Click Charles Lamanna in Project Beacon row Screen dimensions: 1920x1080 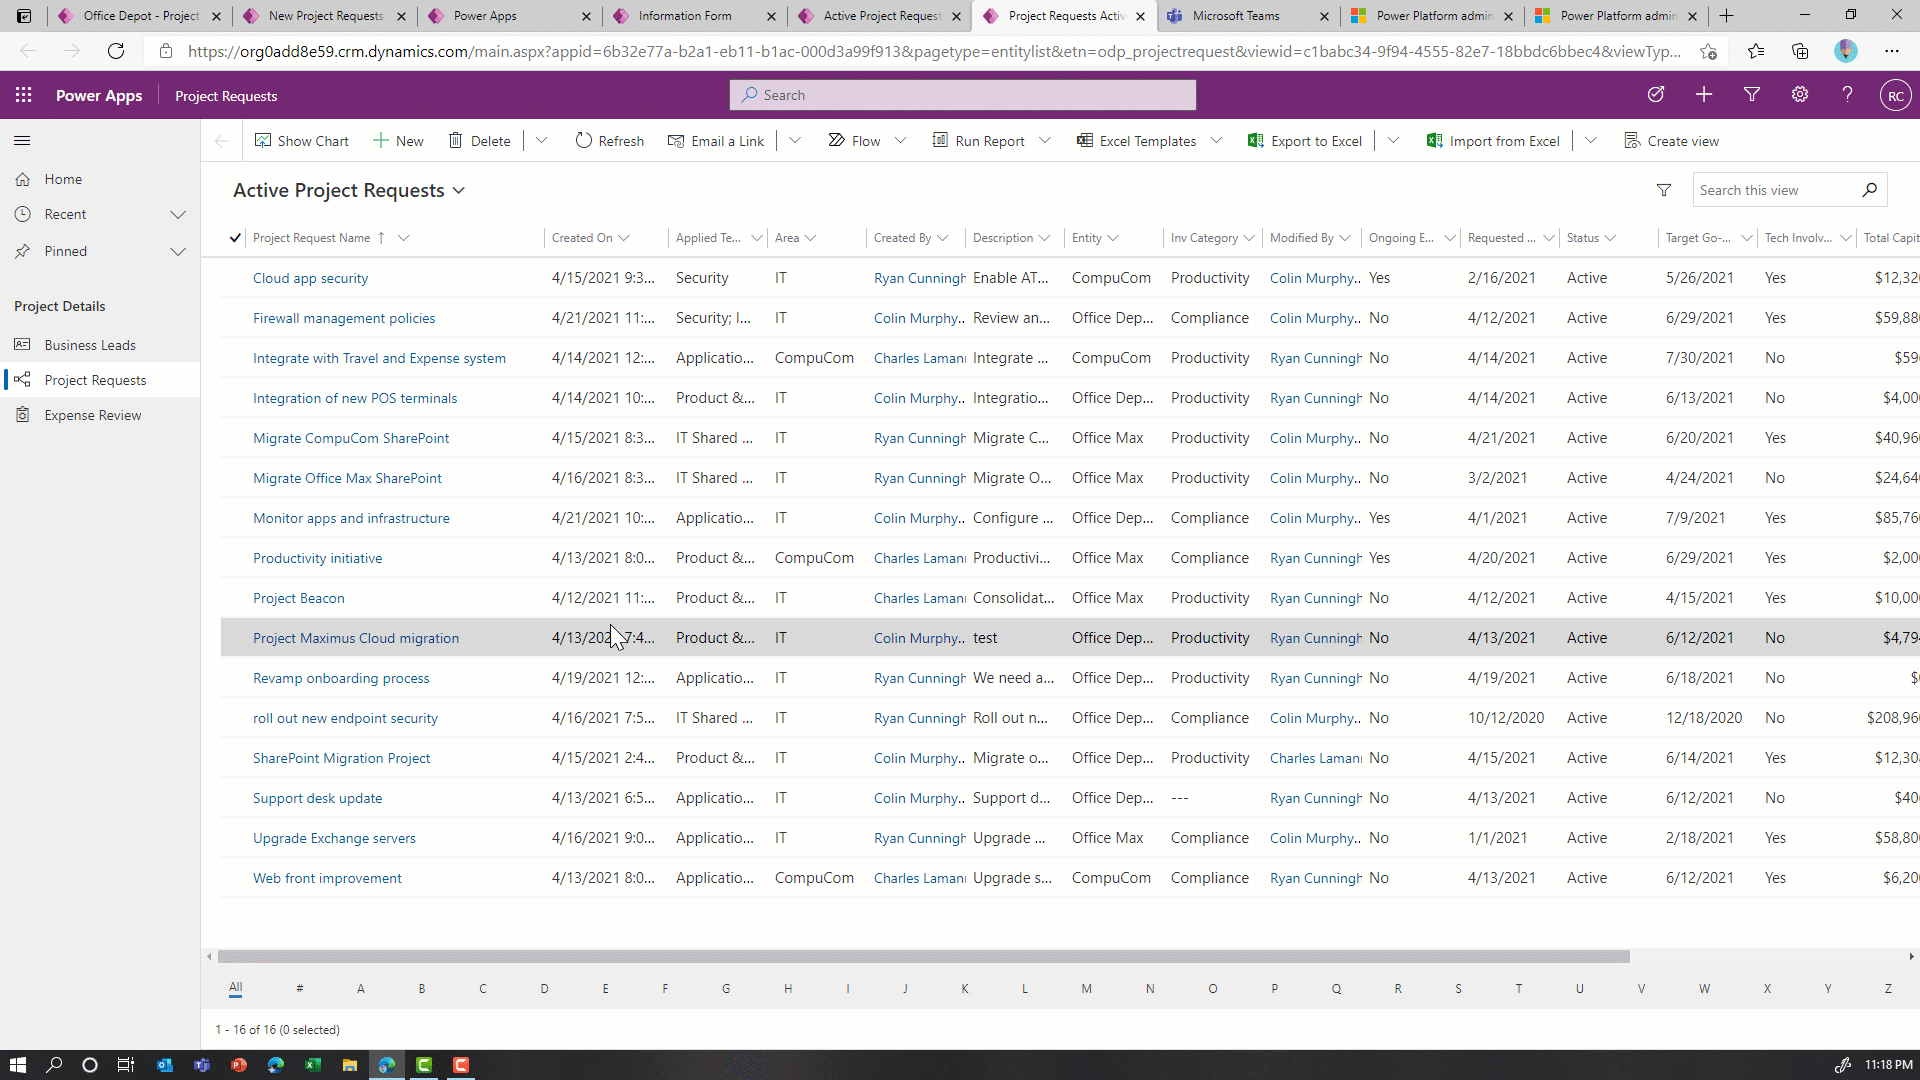pos(919,598)
